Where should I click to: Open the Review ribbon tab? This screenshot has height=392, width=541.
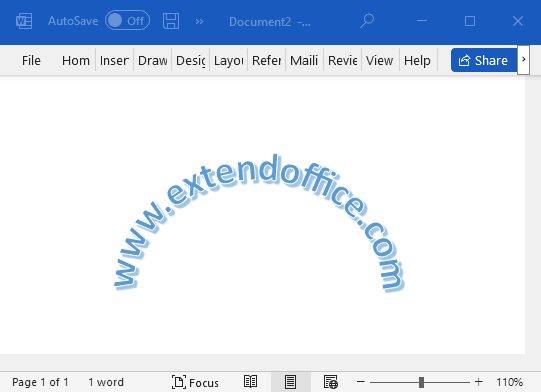342,60
